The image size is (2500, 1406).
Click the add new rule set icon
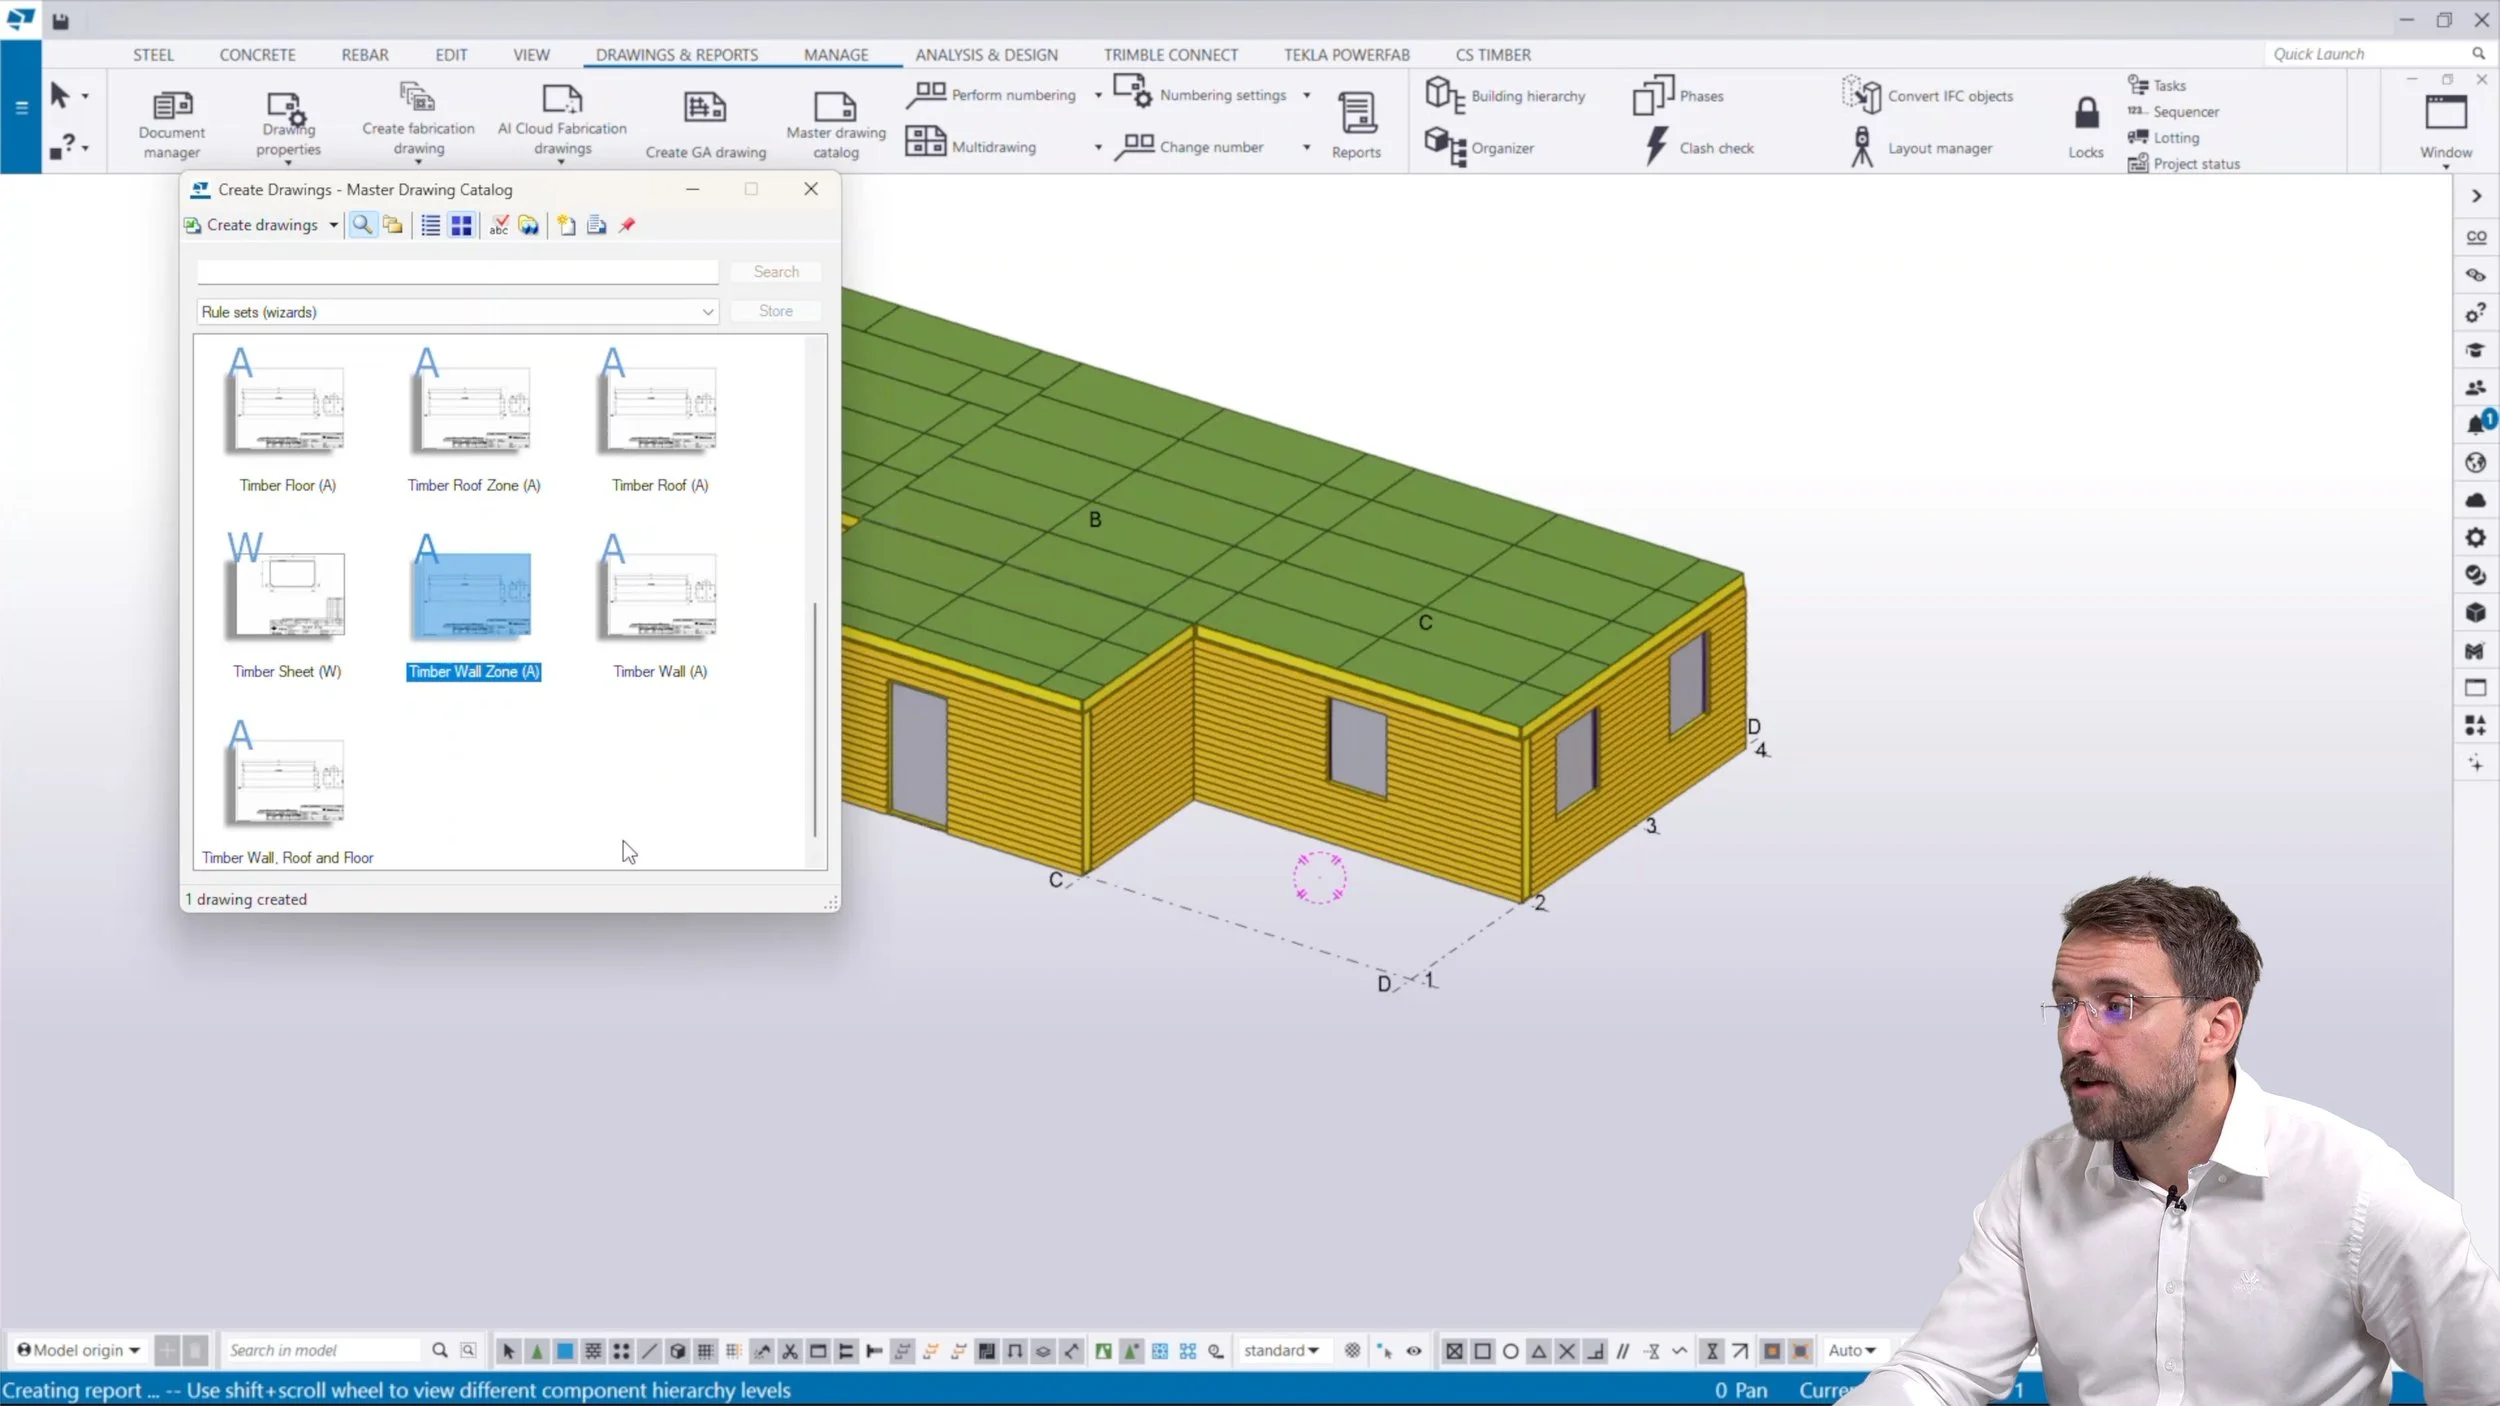(566, 225)
